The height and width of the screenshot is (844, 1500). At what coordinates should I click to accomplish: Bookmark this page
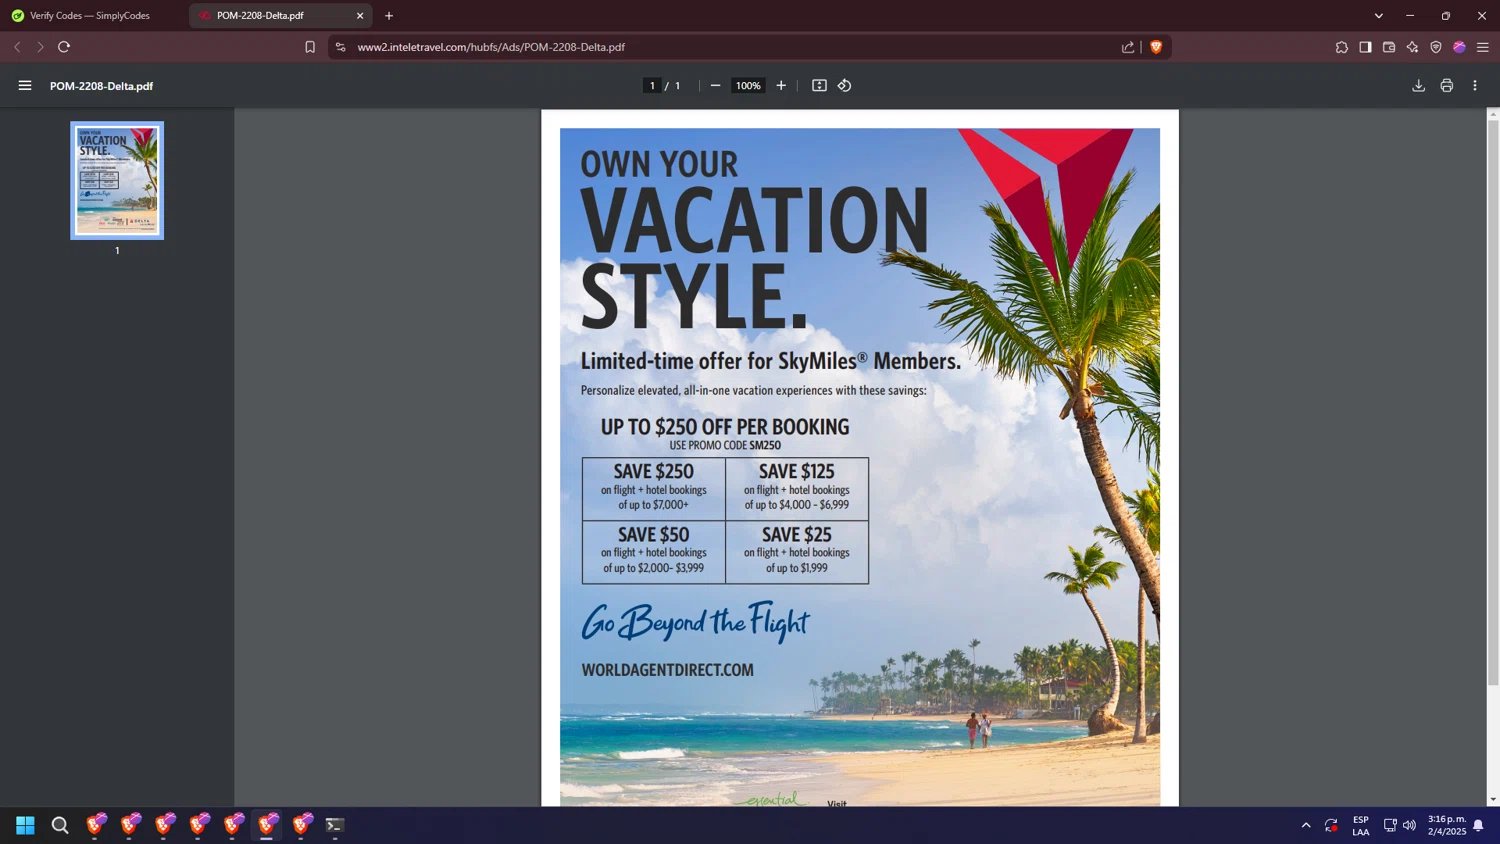point(310,47)
